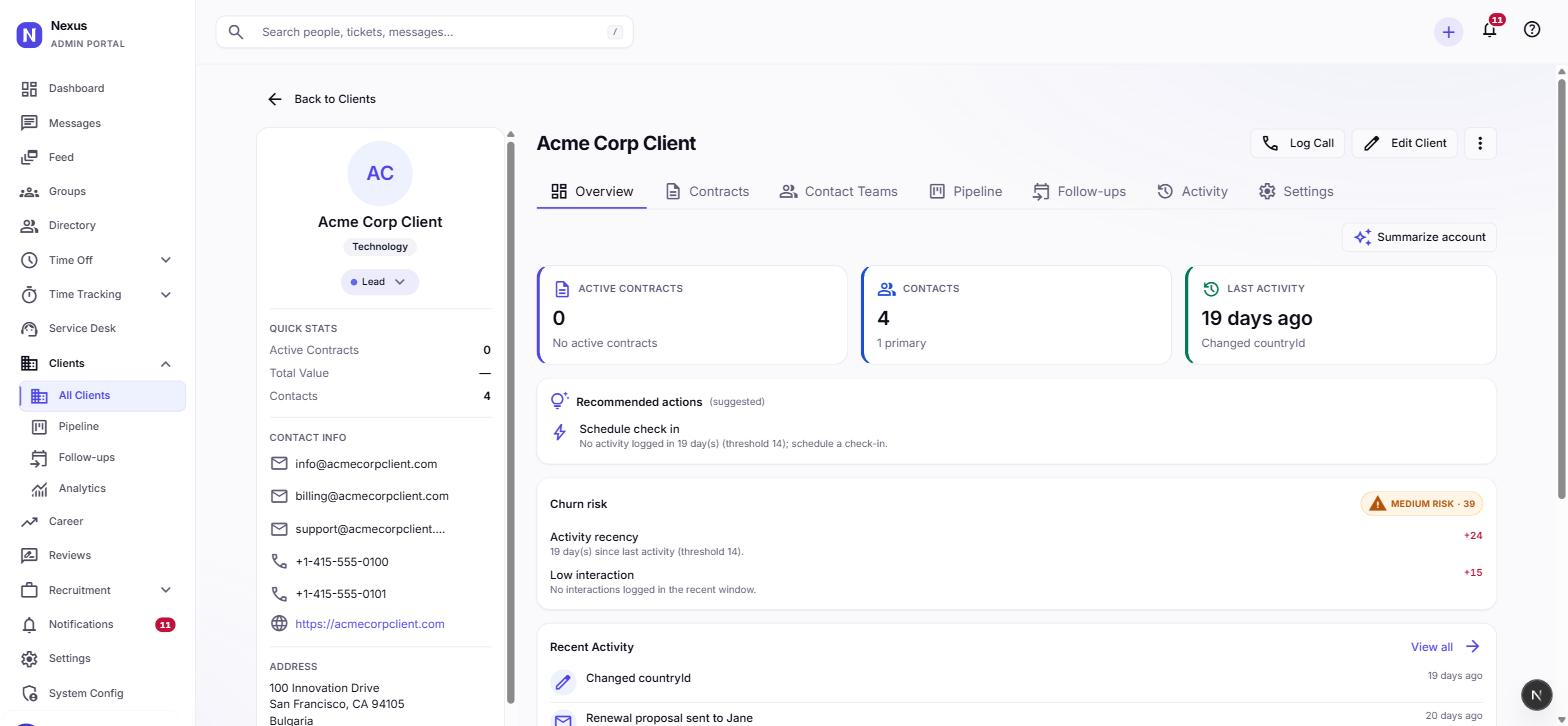Open the notification bell in header
This screenshot has height=726, width=1568.
1490,30
